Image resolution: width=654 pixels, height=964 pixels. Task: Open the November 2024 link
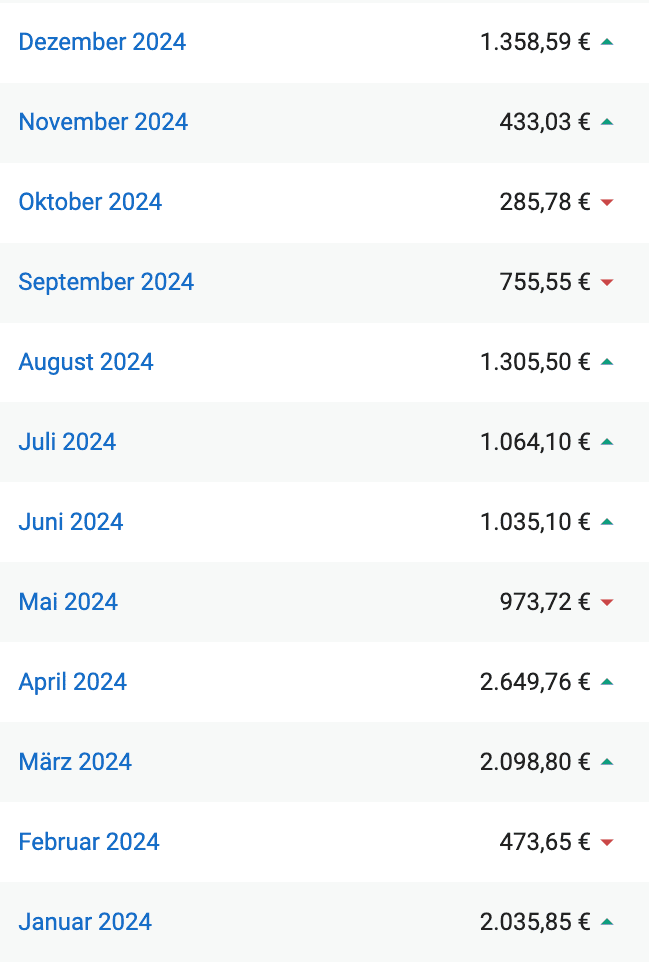coord(103,122)
